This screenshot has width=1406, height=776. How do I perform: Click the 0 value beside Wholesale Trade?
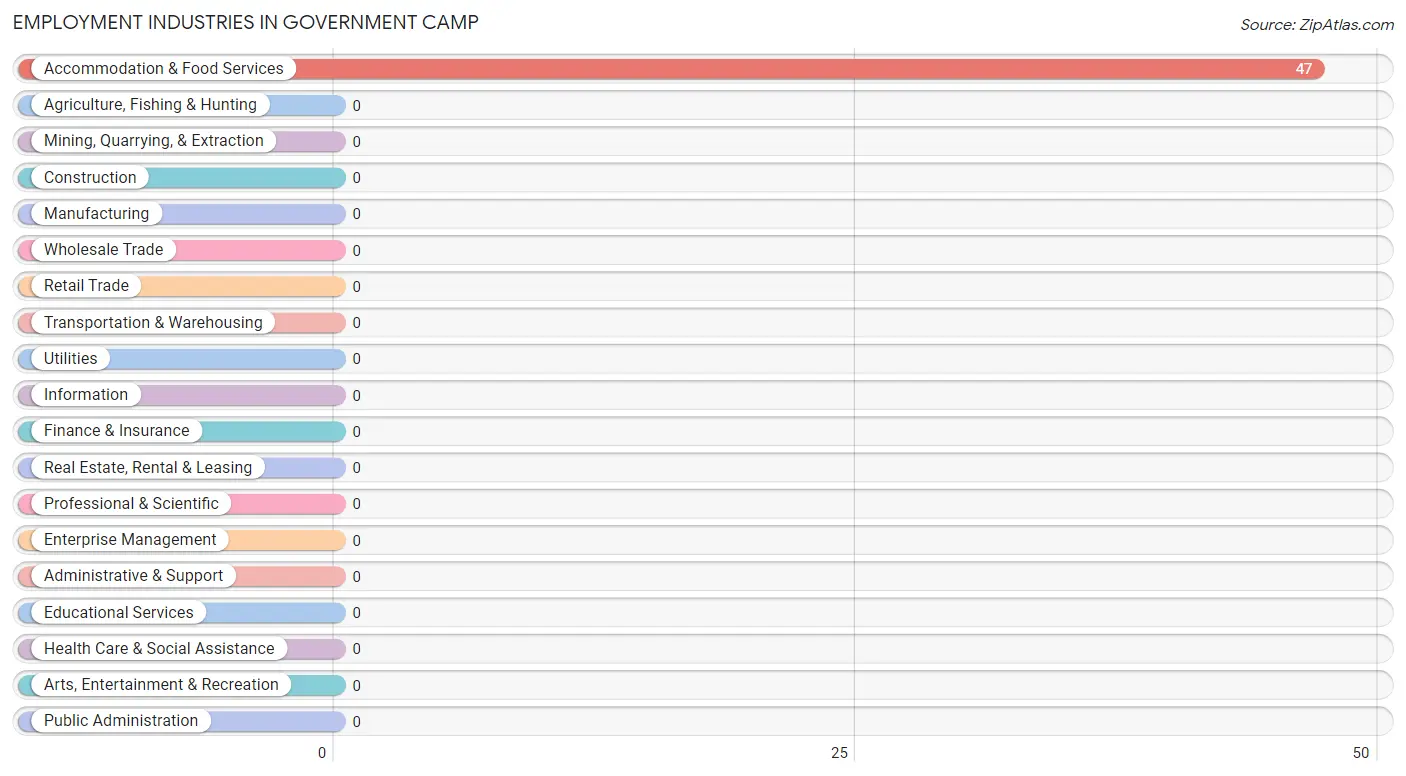point(356,251)
